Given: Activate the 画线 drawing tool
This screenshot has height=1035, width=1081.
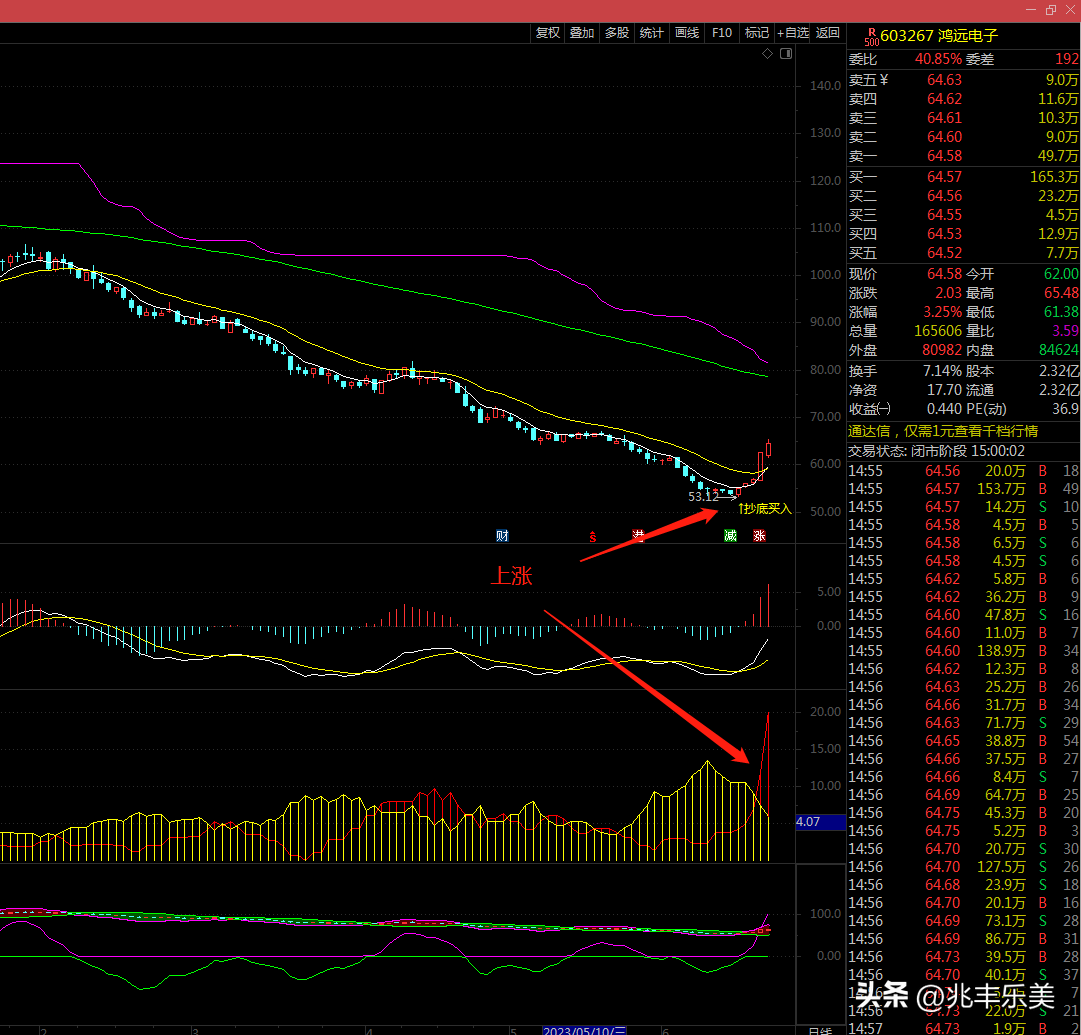Looking at the screenshot, I should click(687, 33).
